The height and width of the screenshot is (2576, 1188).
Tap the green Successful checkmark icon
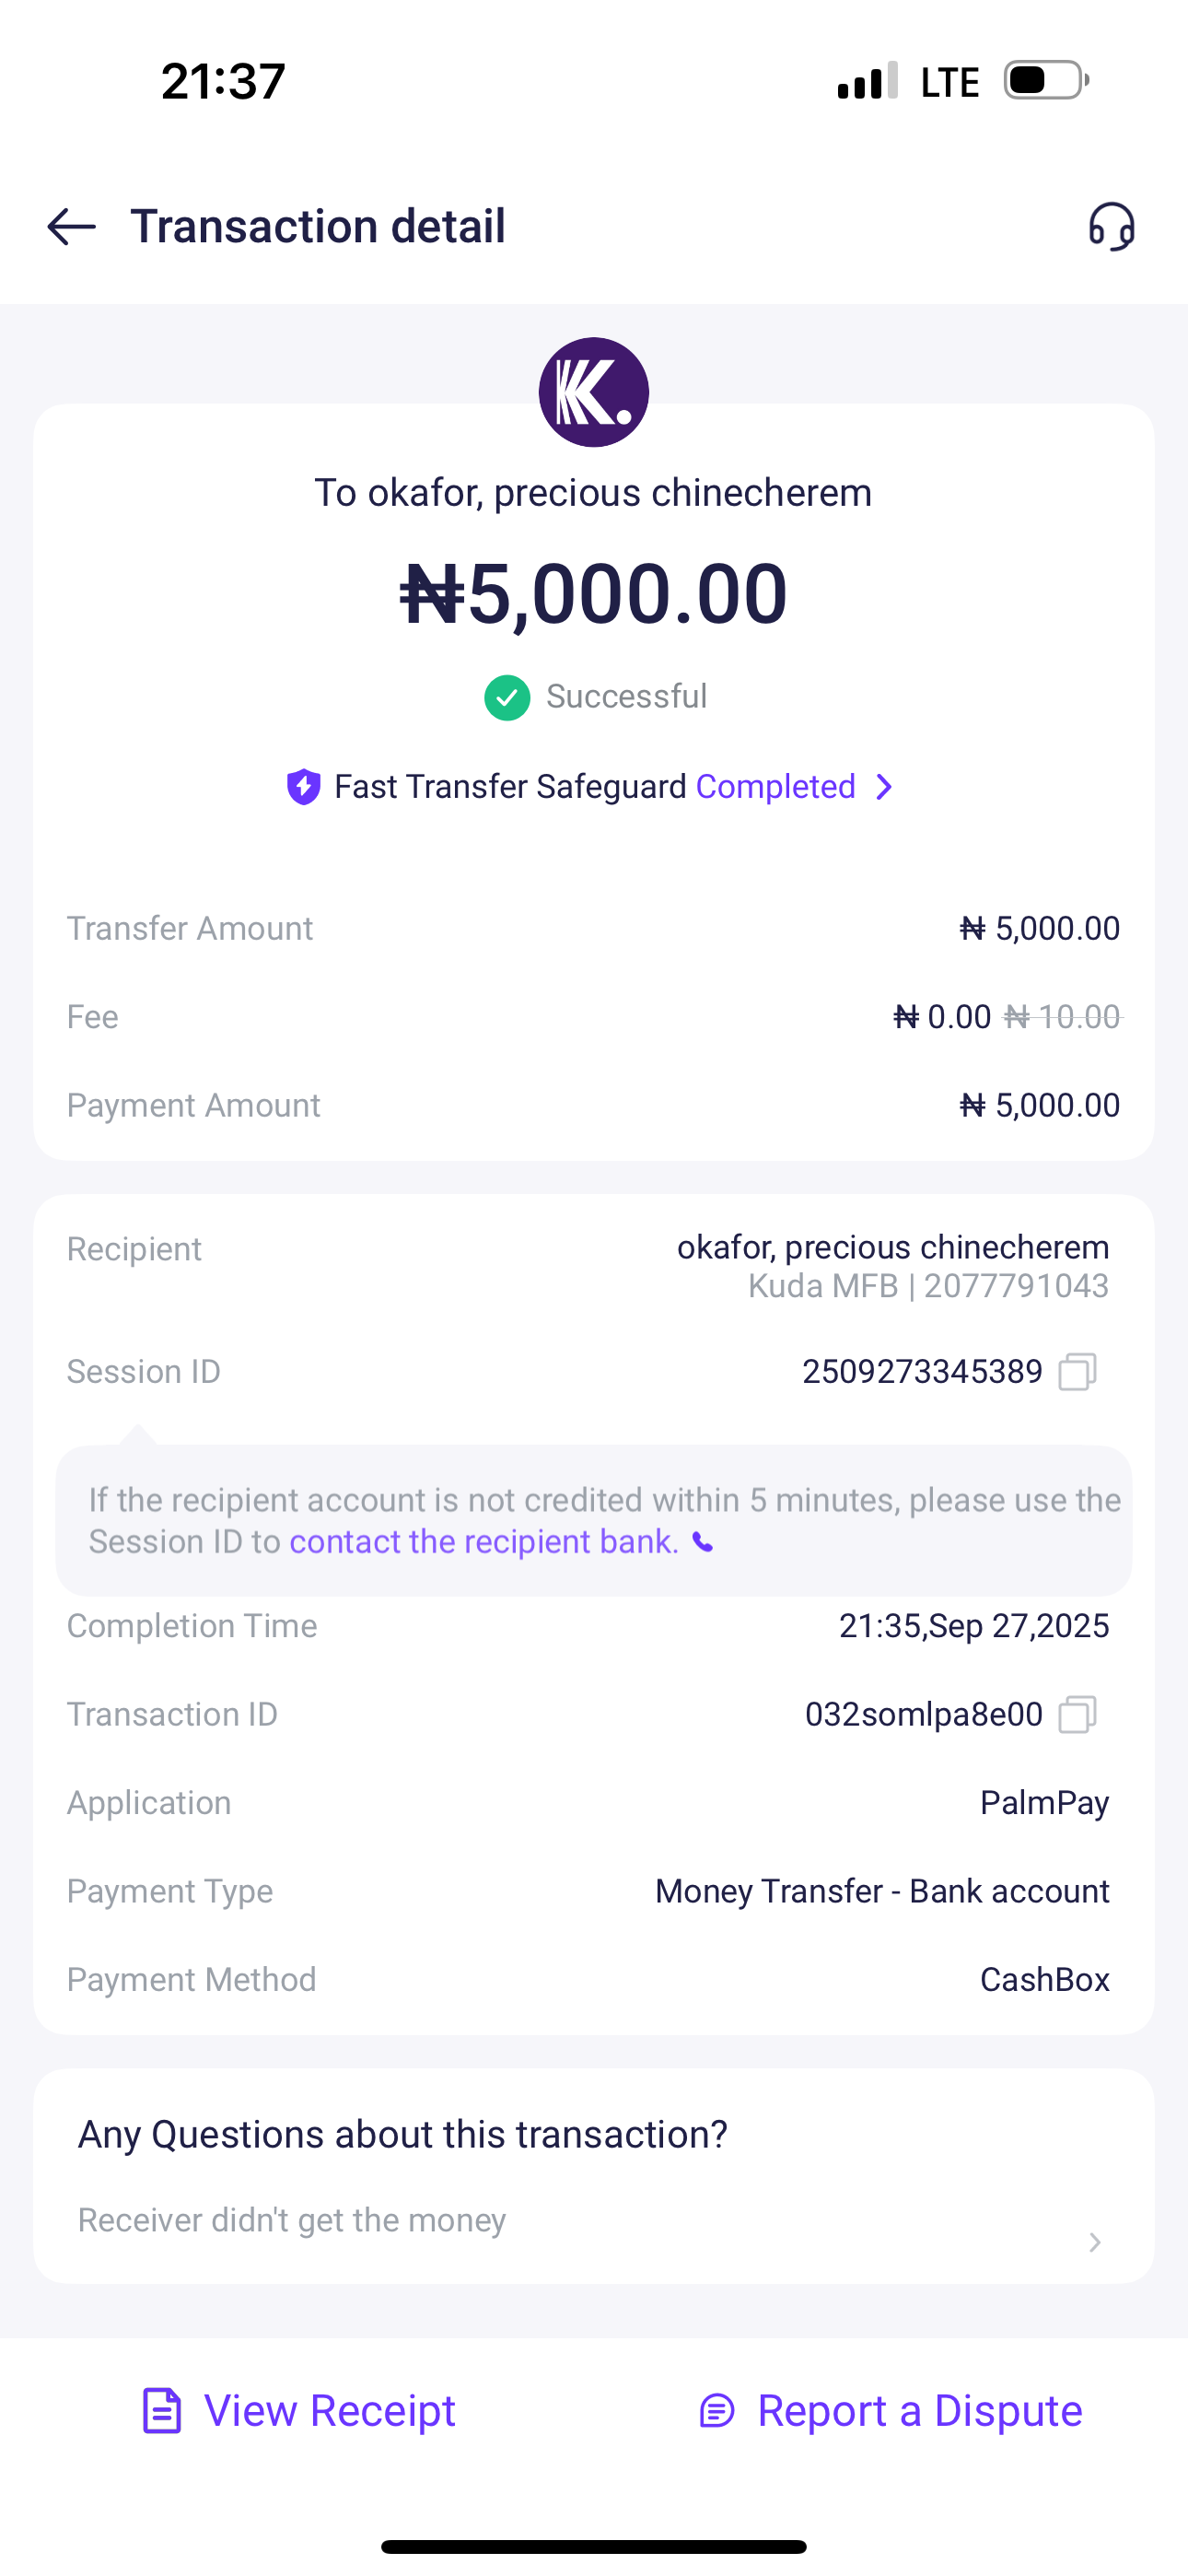coord(507,697)
